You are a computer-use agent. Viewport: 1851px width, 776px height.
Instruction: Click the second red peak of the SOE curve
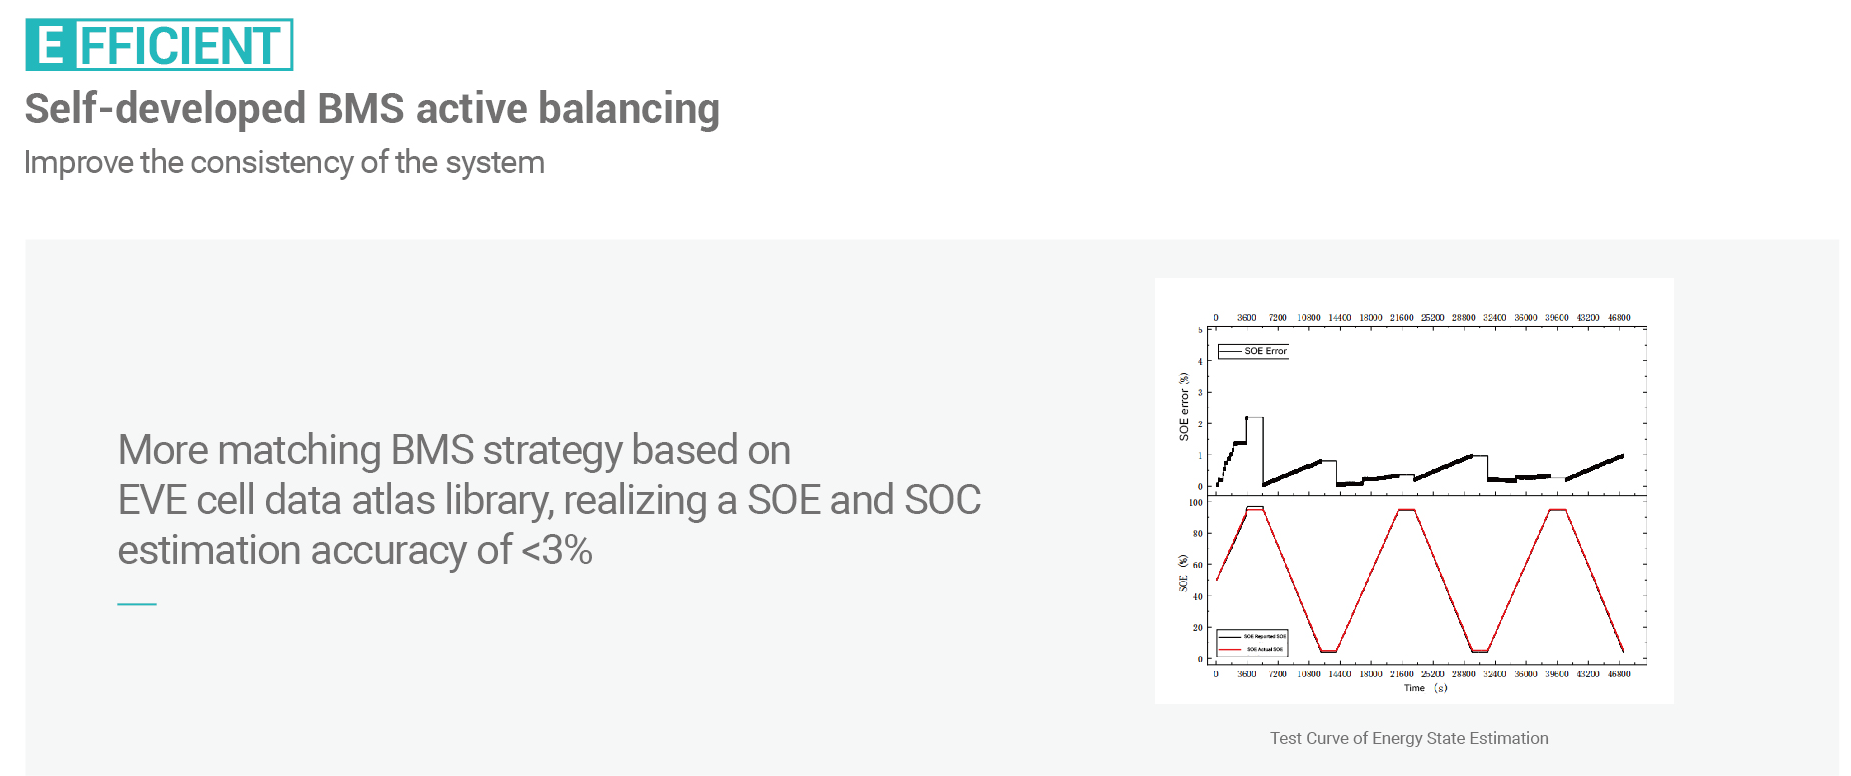click(1406, 510)
